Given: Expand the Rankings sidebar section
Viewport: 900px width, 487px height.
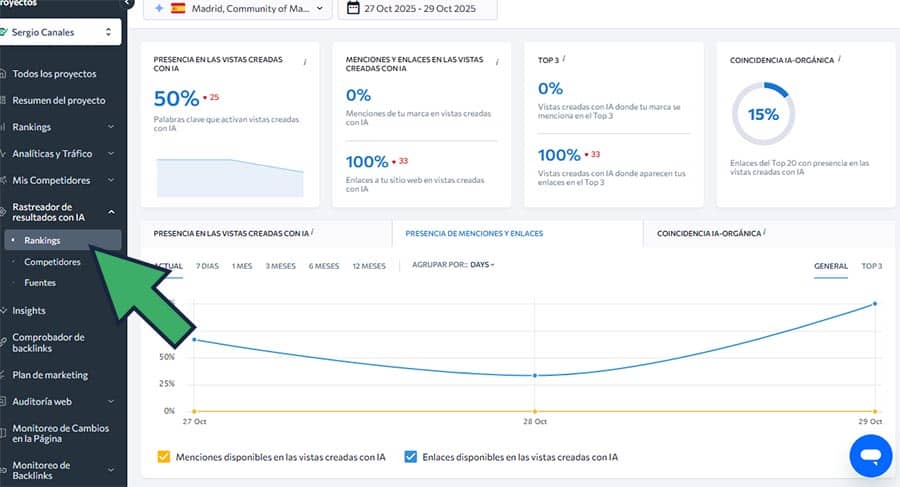Looking at the screenshot, I should (111, 127).
